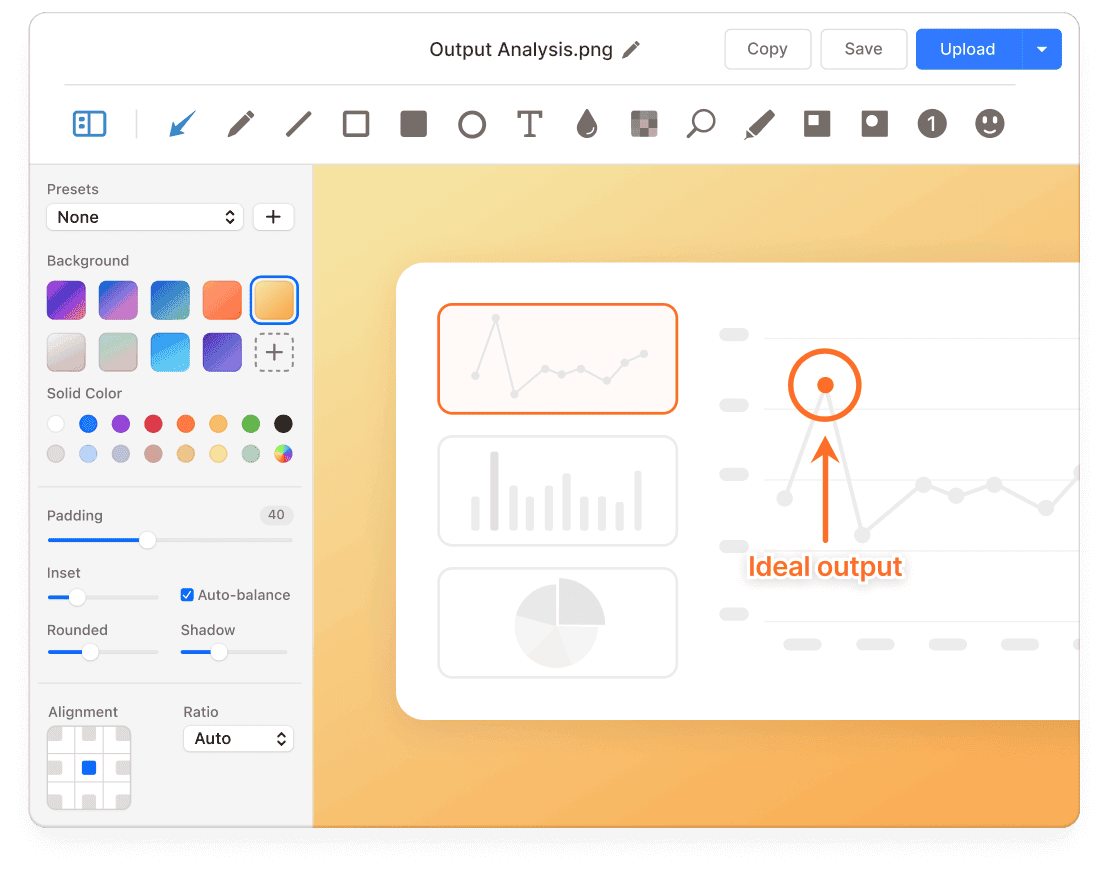Open the Presets dropdown showing None
This screenshot has width=1109, height=873.
tap(145, 217)
